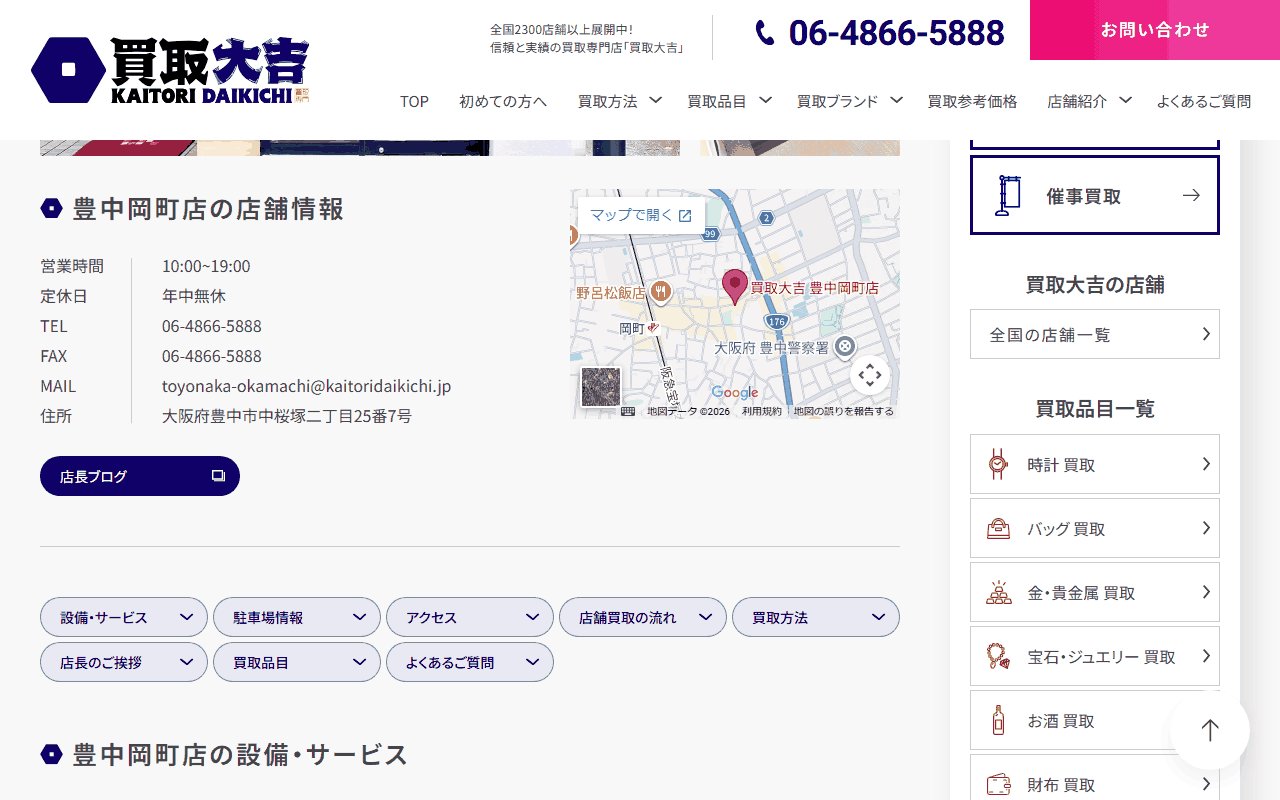Click the 大阪府 豊中警察署 map marker
Viewport: 1280px width, 800px height.
click(x=845, y=347)
